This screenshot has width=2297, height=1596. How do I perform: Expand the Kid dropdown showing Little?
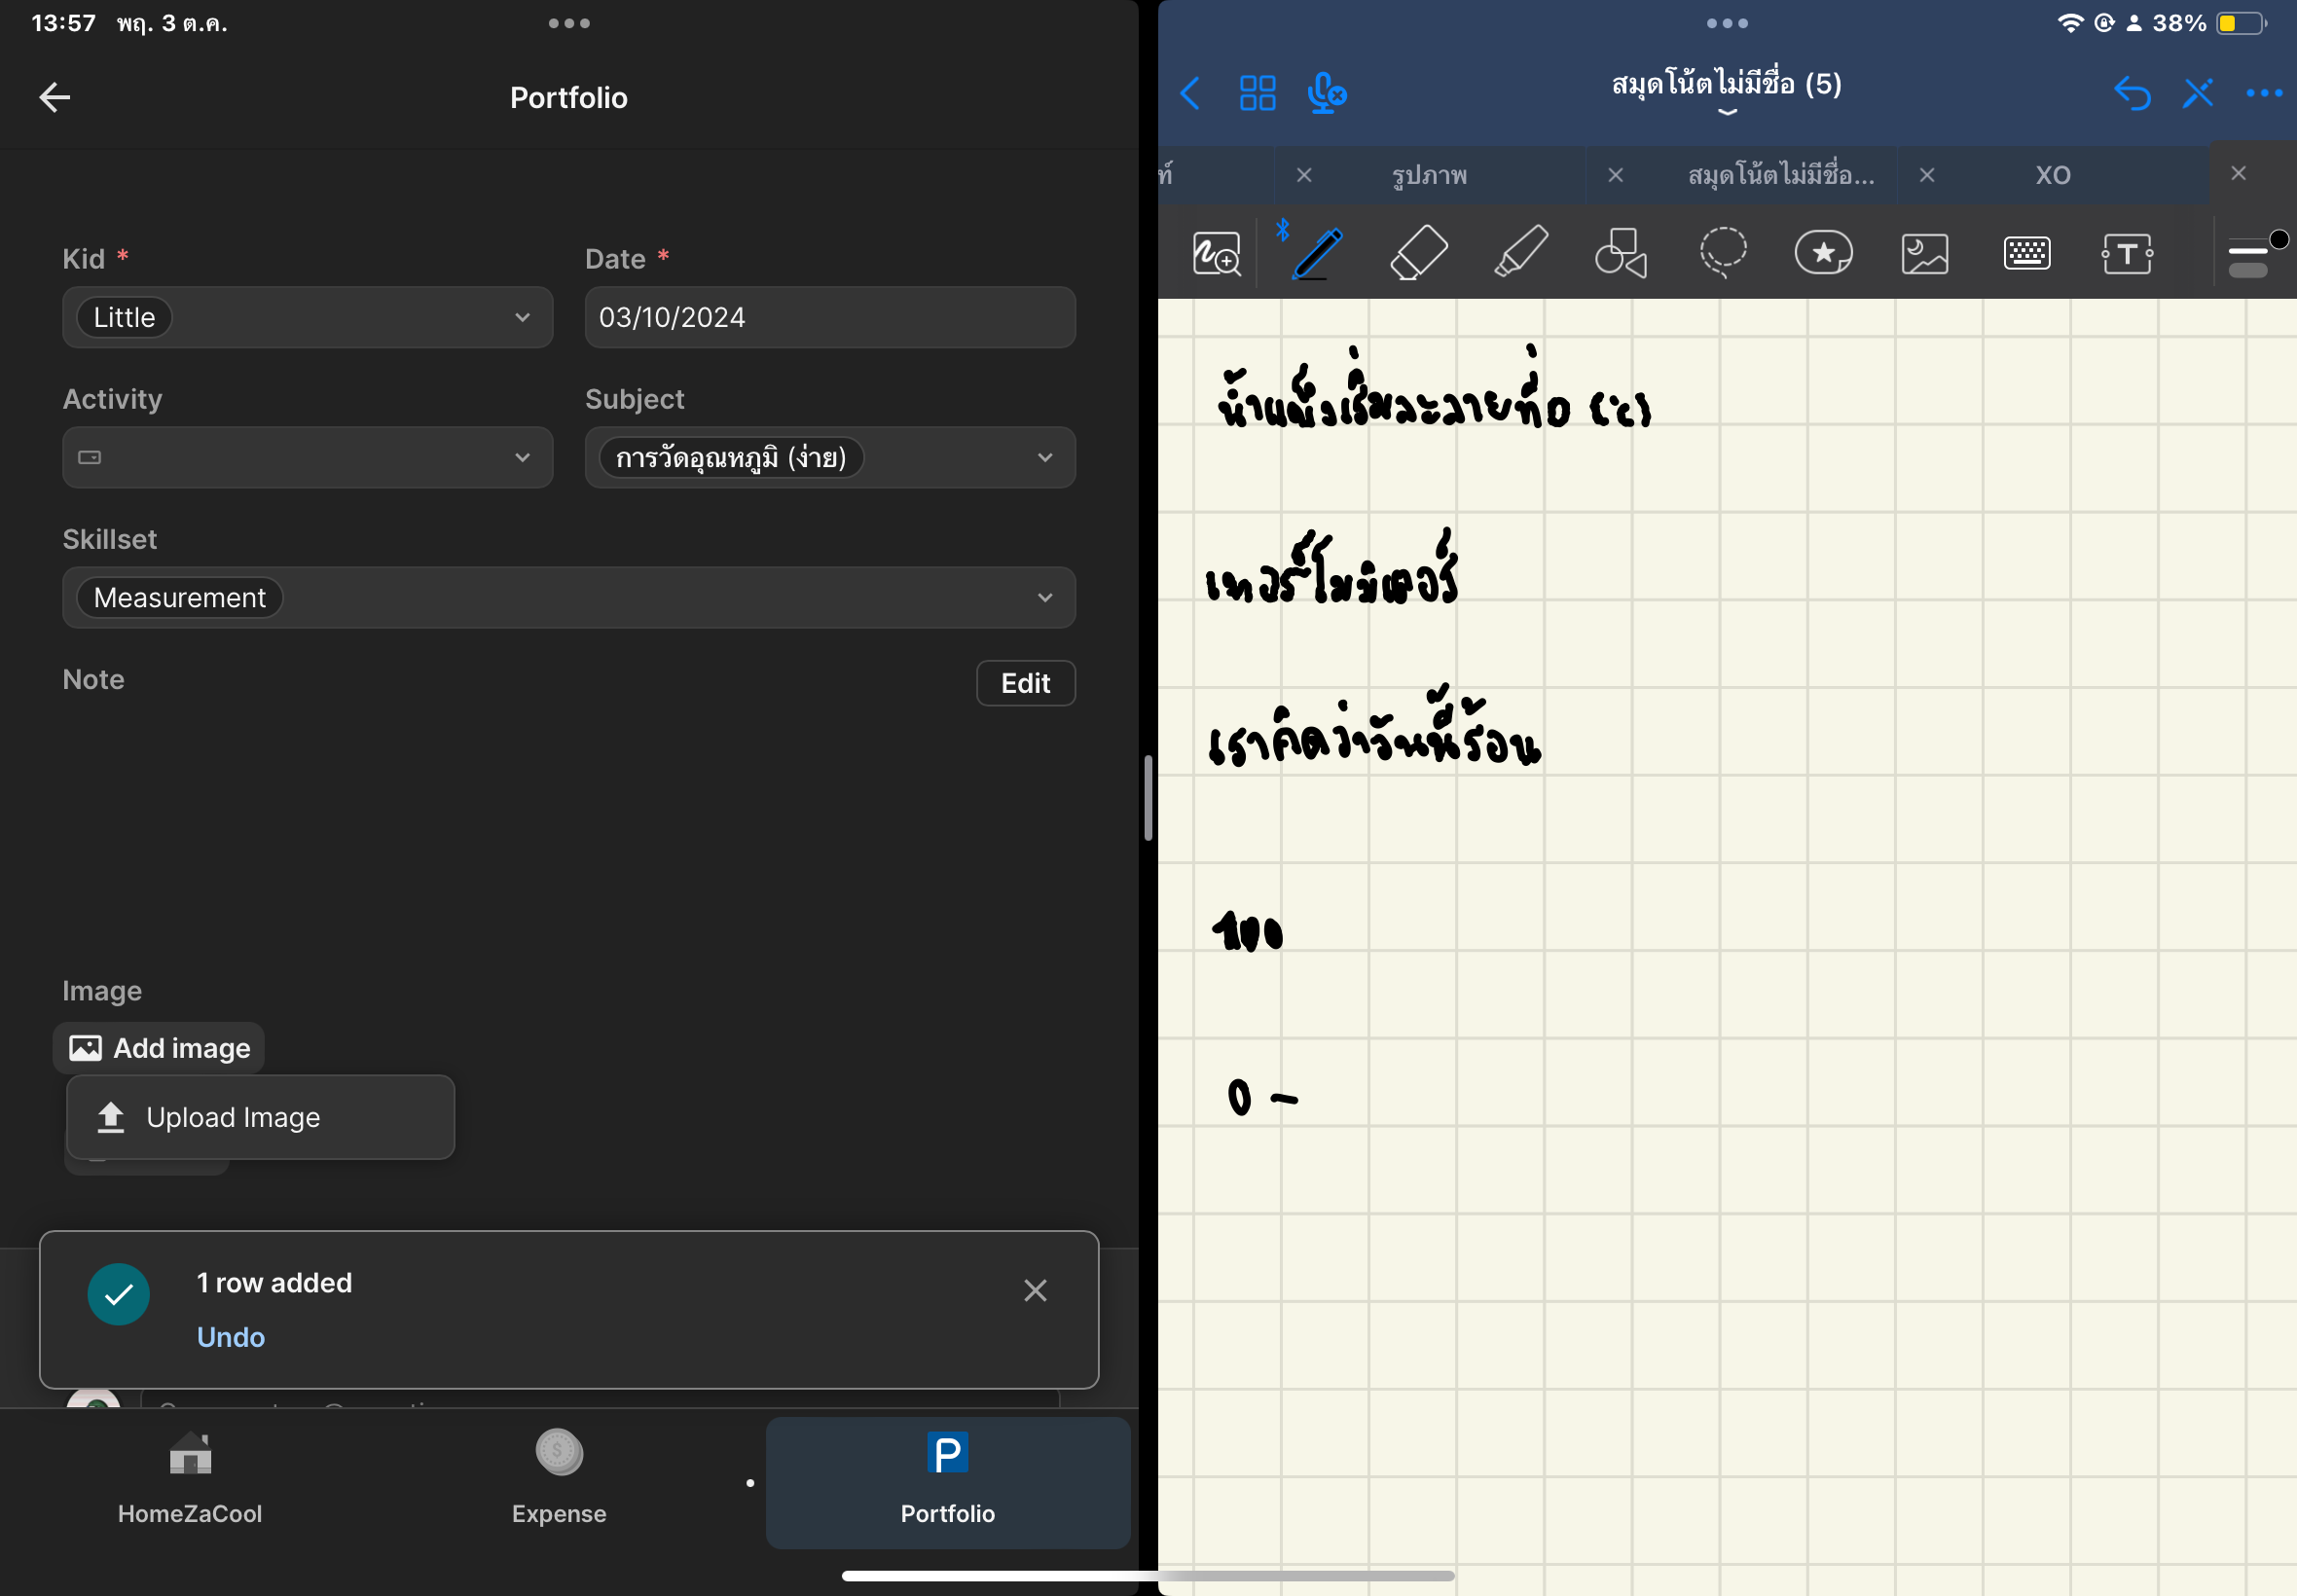click(307, 317)
